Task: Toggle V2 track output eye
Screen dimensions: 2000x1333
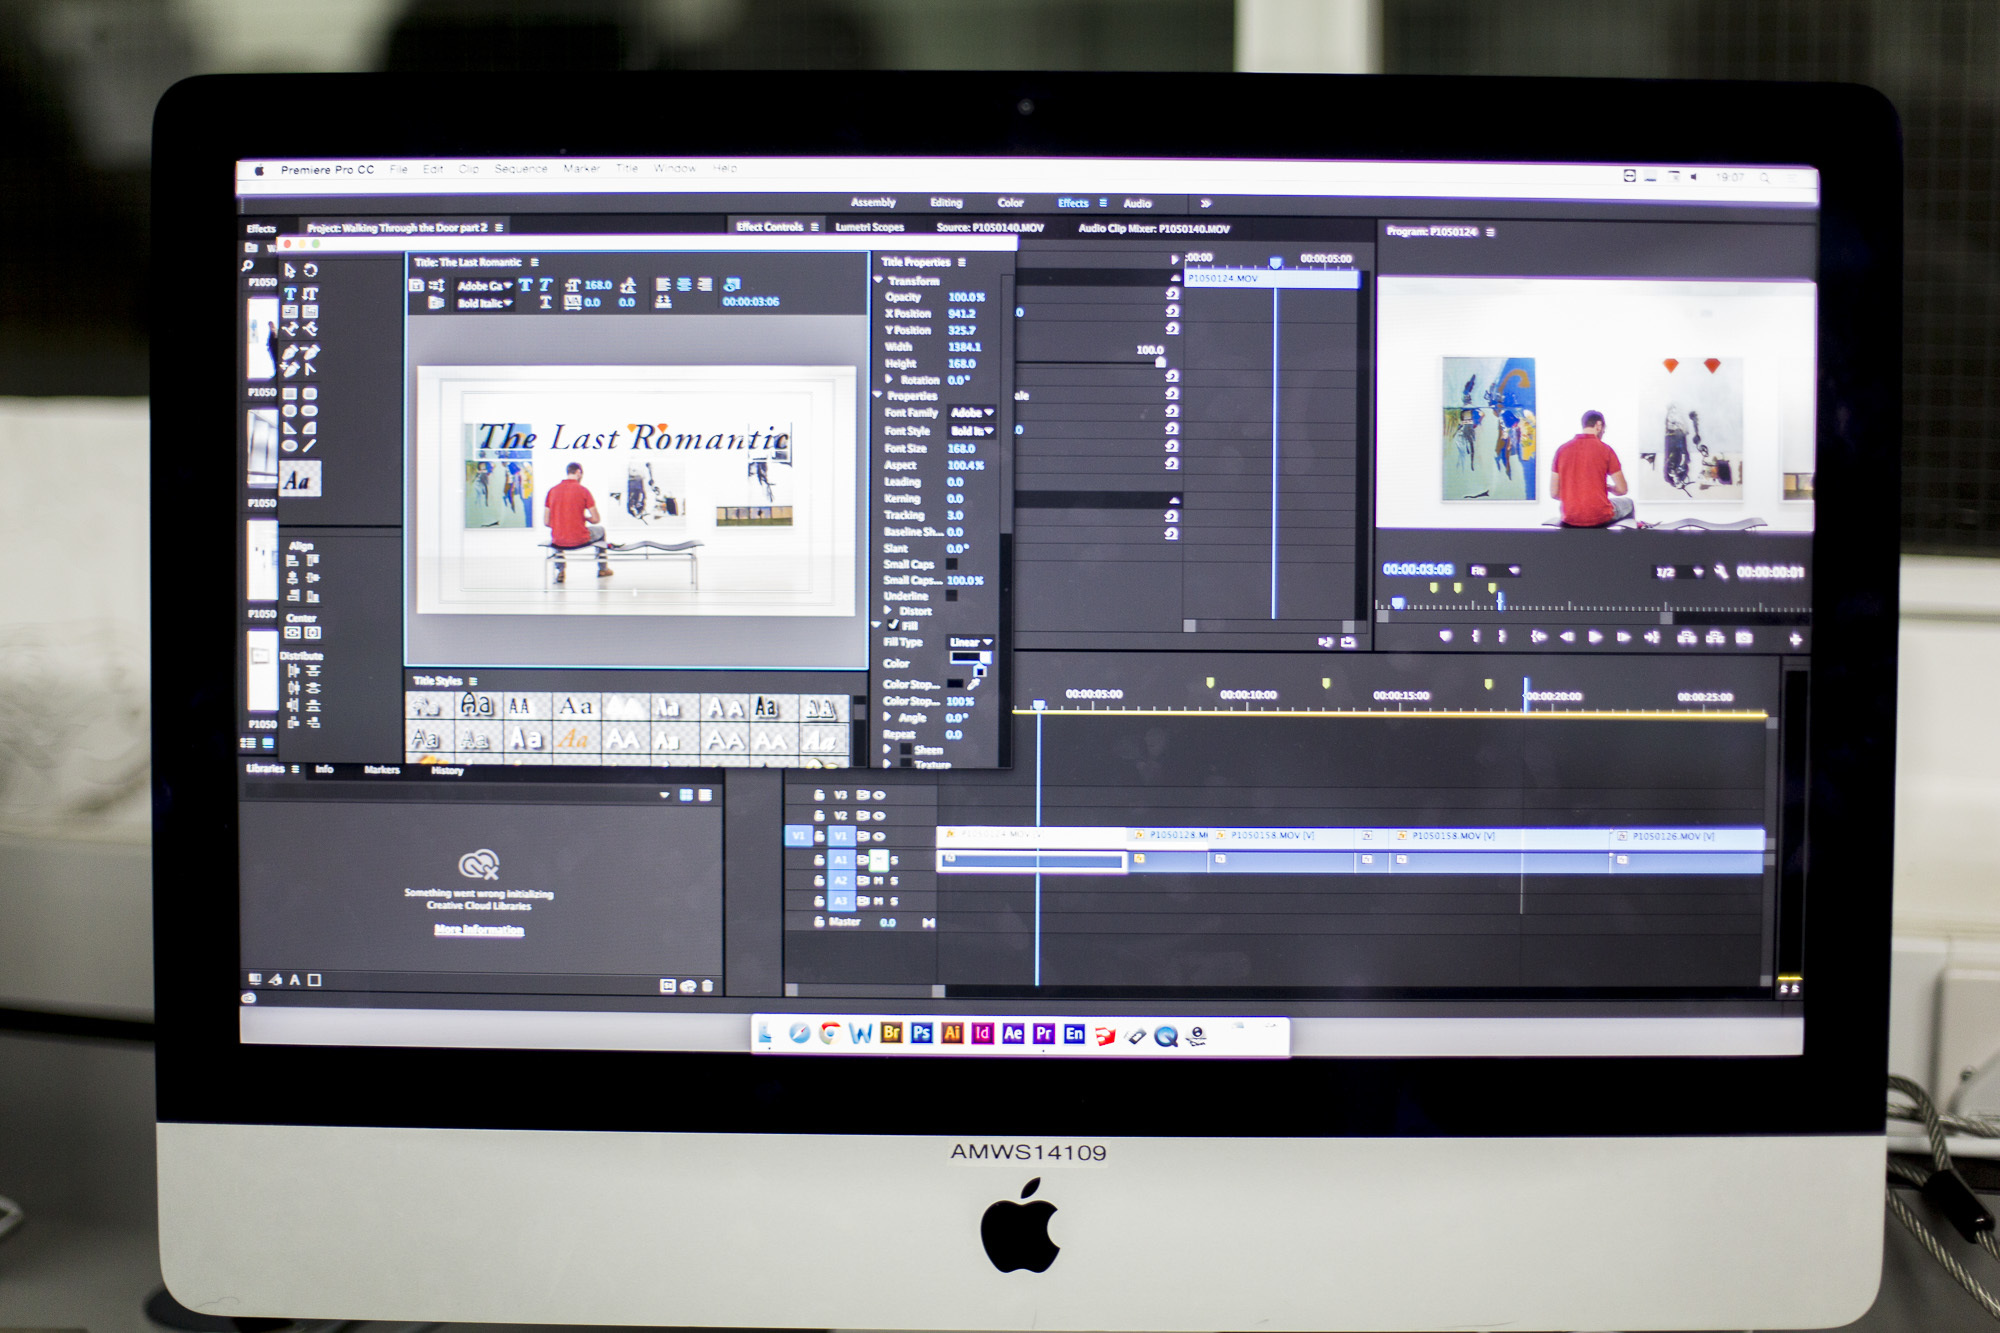Action: coord(879,816)
